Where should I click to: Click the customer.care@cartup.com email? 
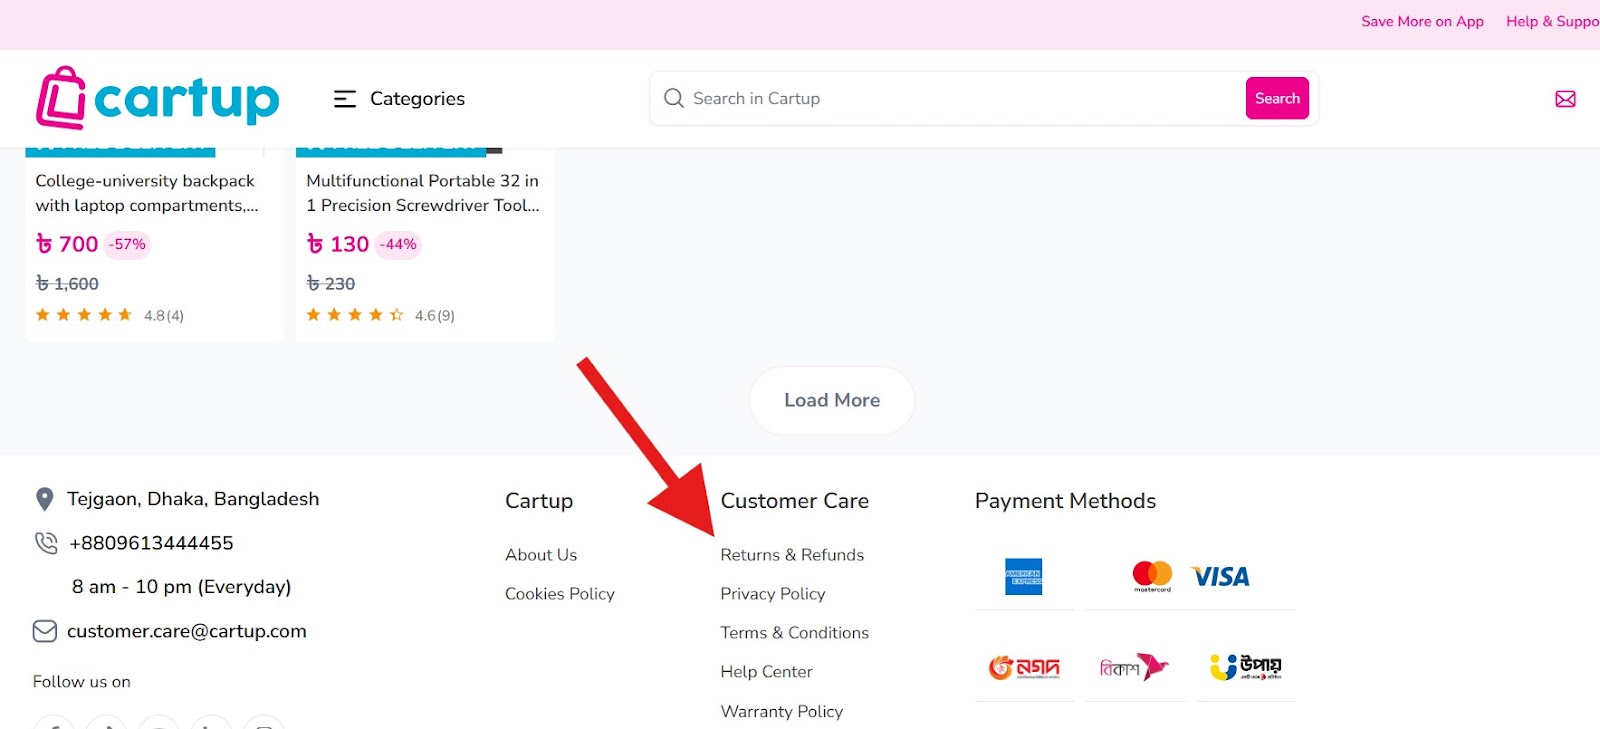click(x=187, y=631)
